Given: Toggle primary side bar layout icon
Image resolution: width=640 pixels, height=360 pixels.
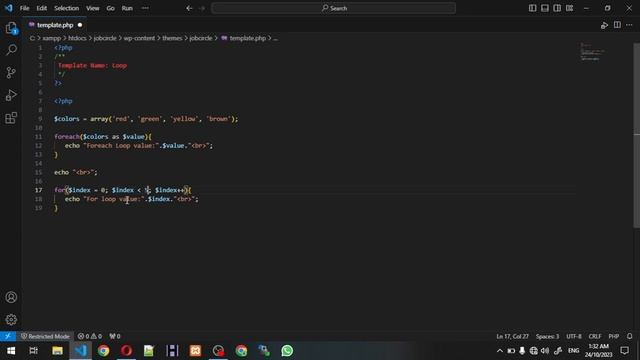Looking at the screenshot, I should [532, 8].
